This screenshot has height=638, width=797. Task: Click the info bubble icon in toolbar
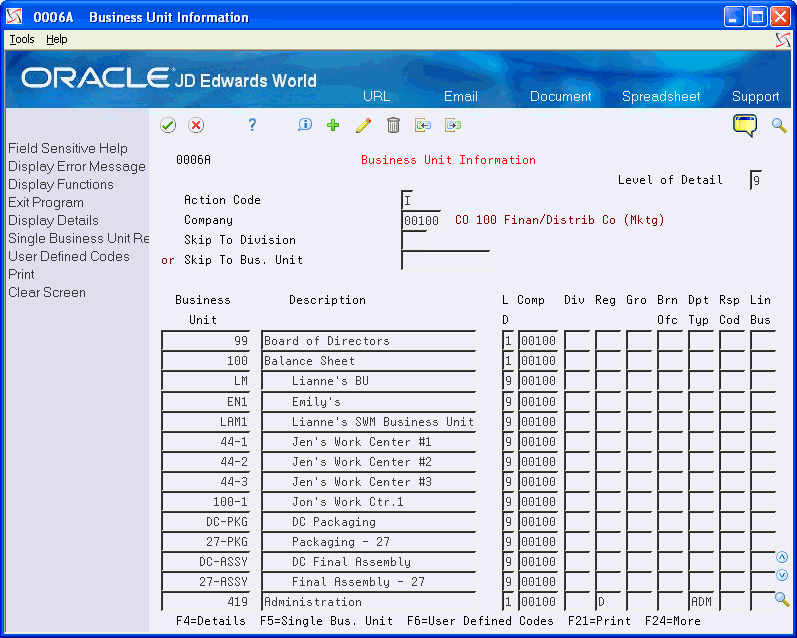pos(305,125)
